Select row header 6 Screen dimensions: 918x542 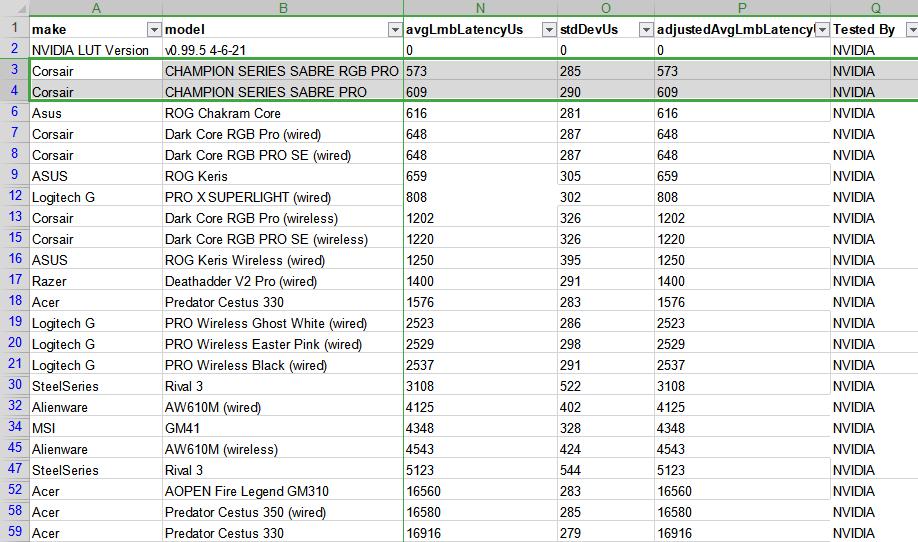15,112
